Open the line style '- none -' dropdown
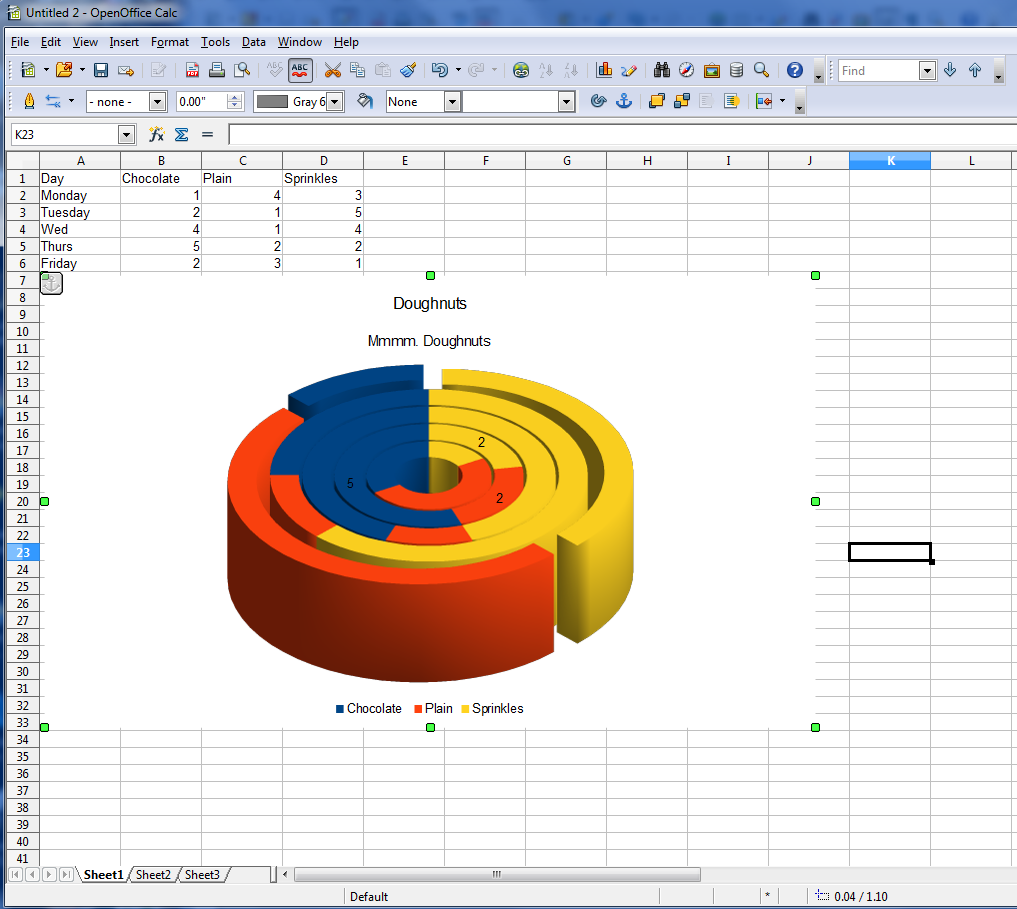 pos(158,102)
